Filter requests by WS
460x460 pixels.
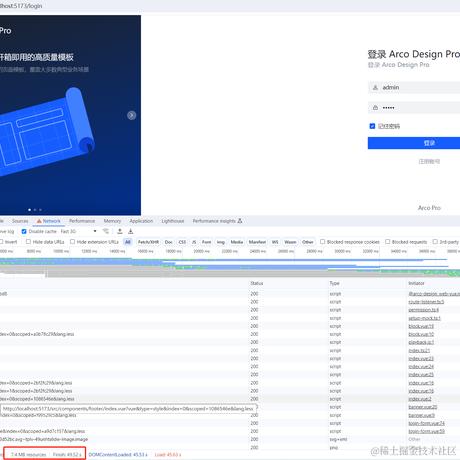click(x=275, y=242)
